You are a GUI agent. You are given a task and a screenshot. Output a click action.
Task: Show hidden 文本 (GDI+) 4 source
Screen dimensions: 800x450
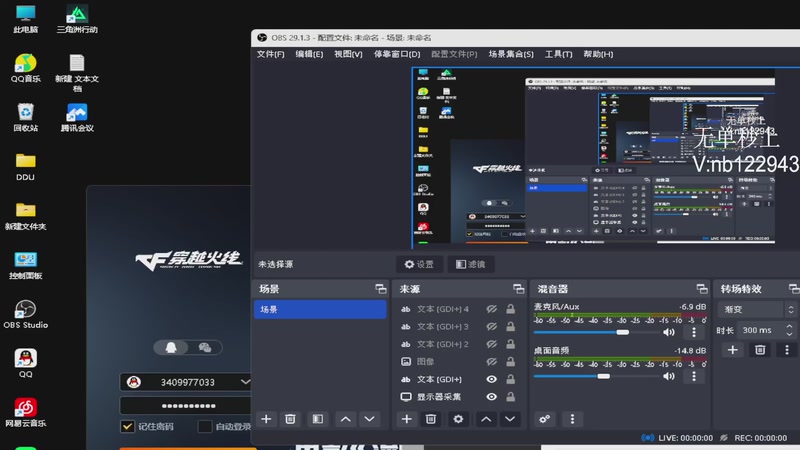tap(491, 309)
